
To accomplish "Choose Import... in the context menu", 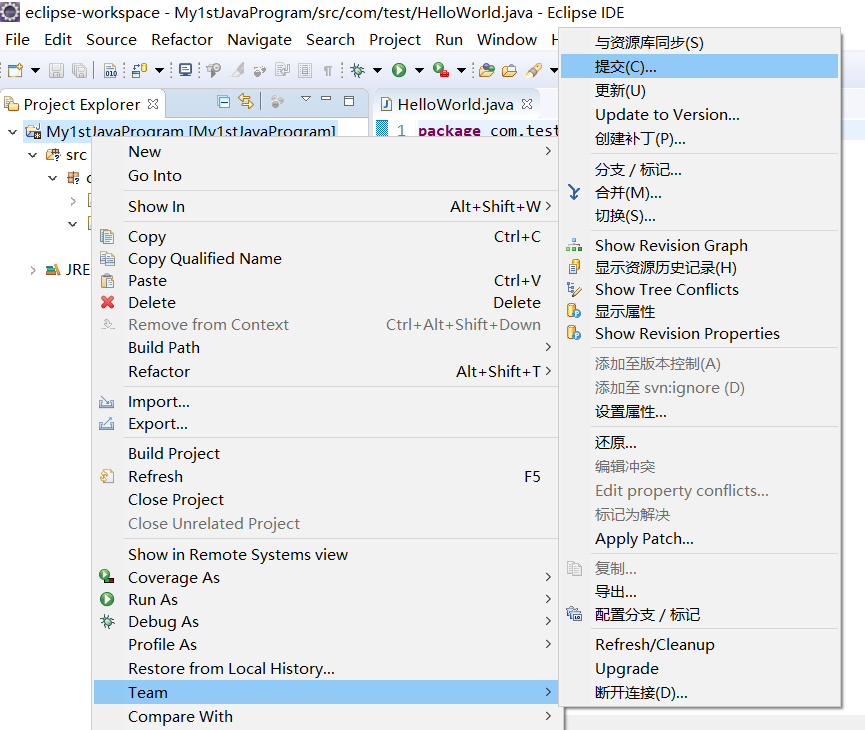I will (x=325, y=402).
